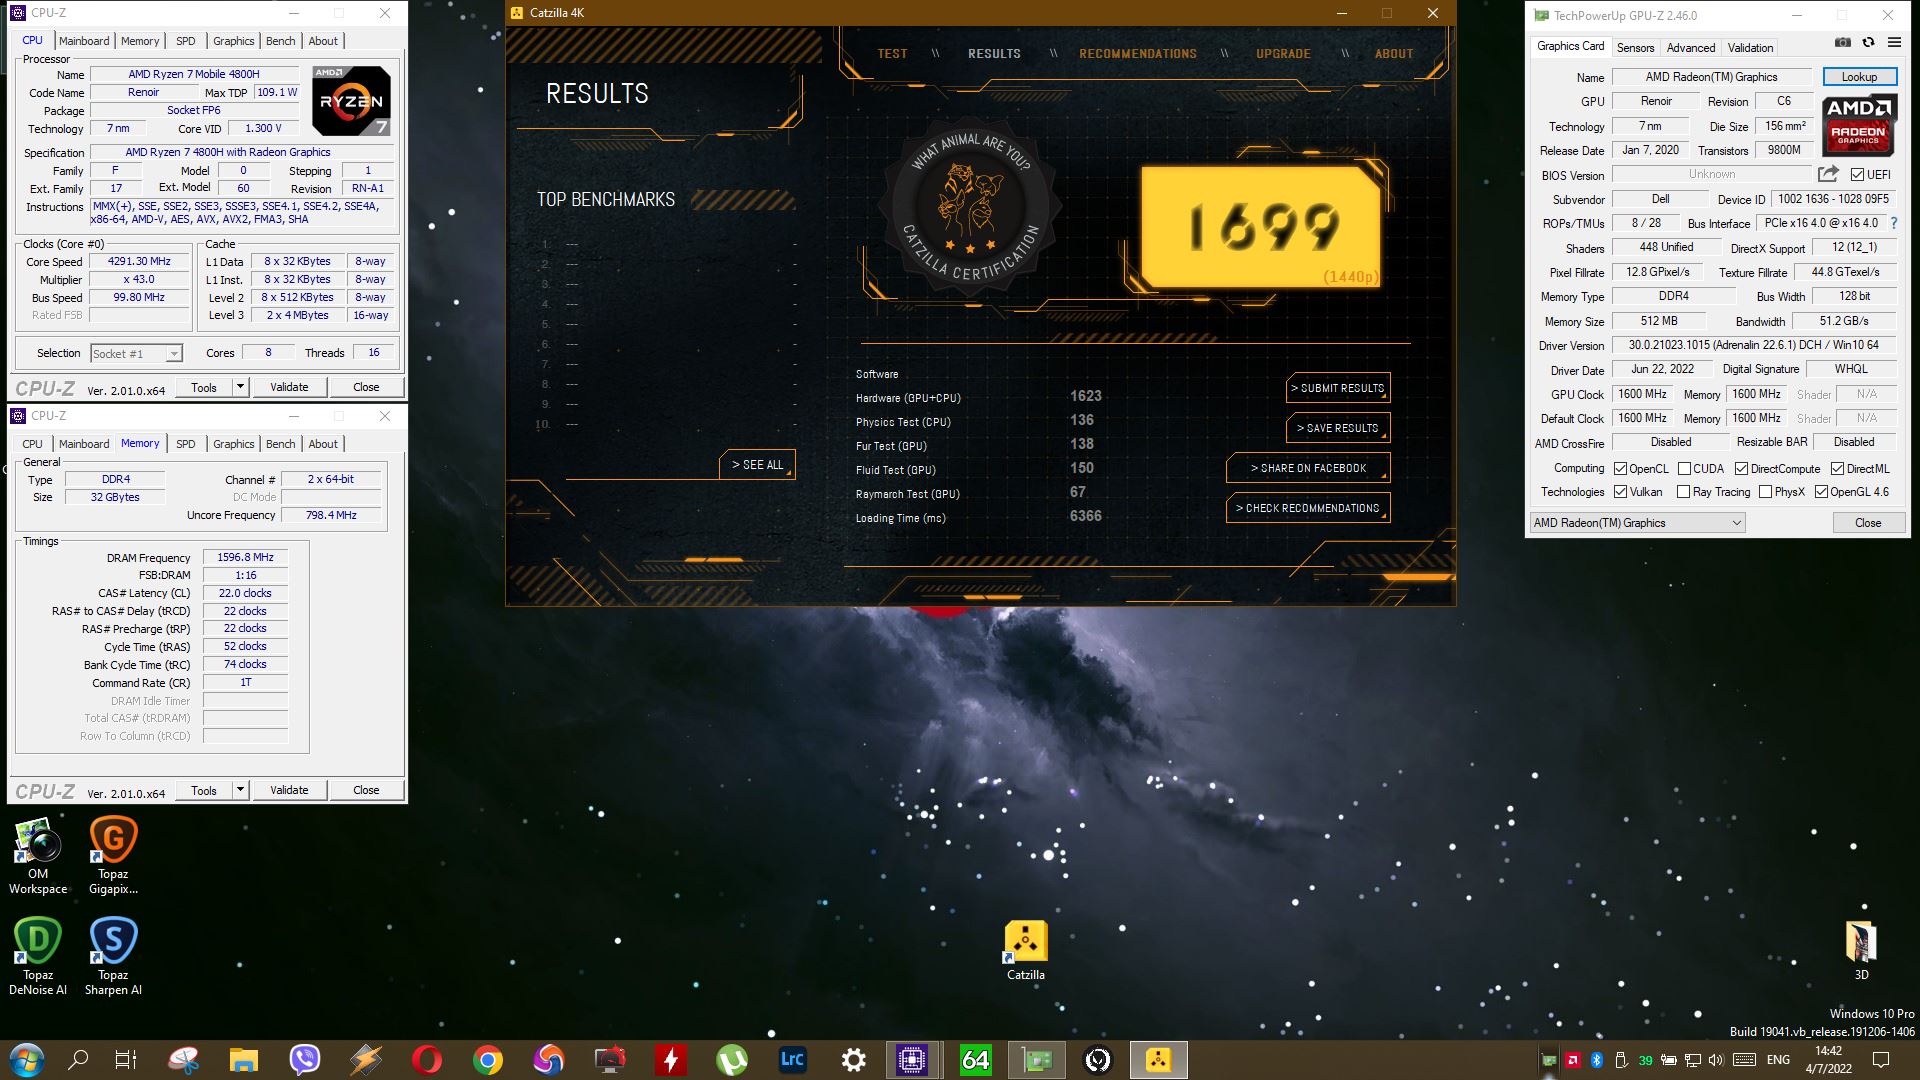
Task: Open Mainboard tab in top CPU-Z window
Action: 84,41
